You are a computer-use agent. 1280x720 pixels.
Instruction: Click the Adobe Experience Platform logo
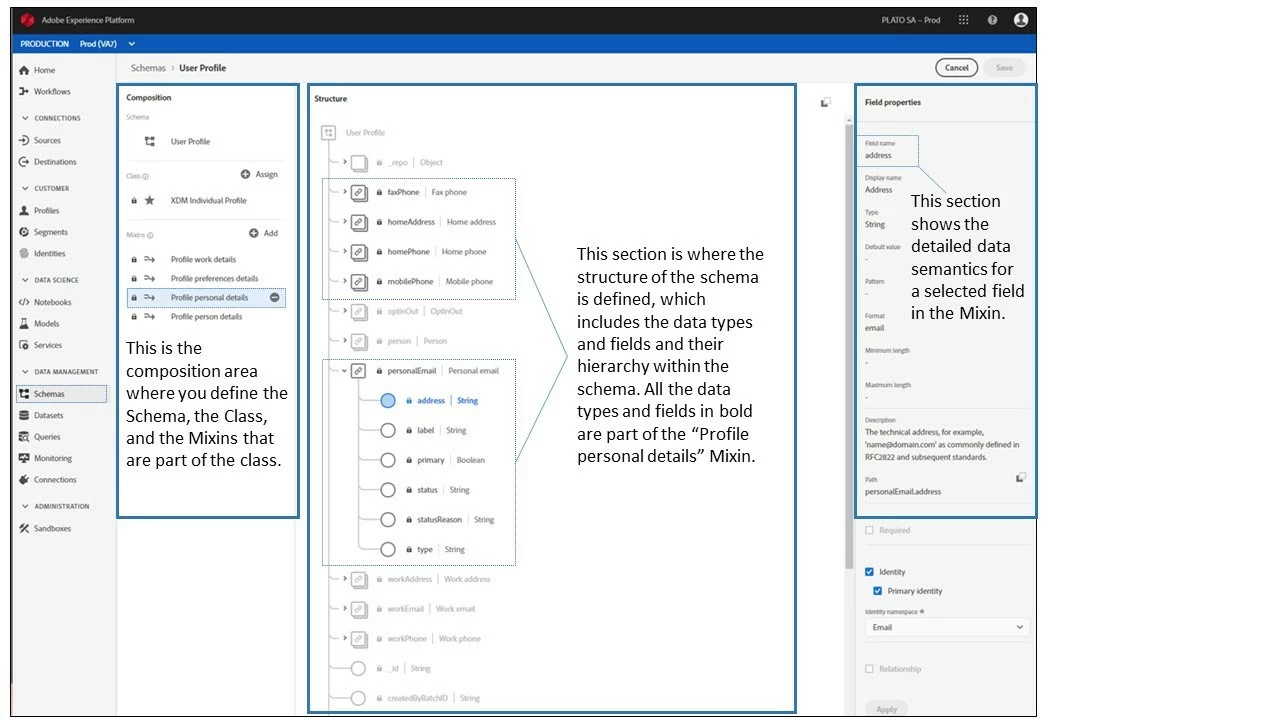pos(29,20)
